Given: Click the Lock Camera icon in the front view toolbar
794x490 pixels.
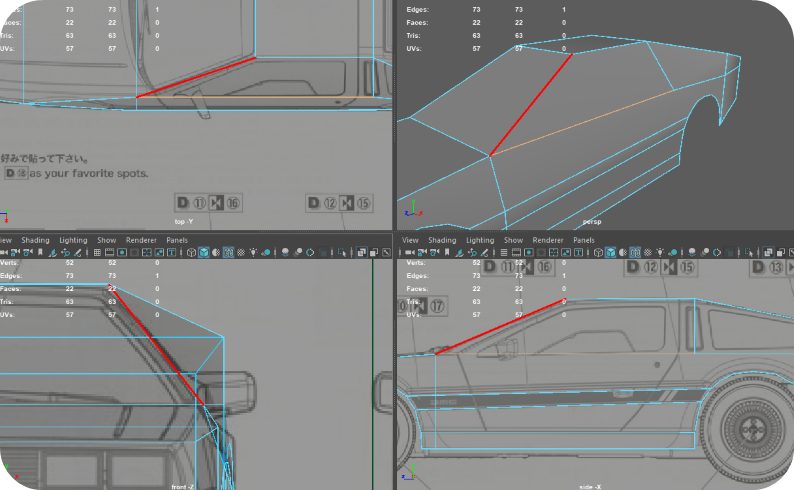Looking at the screenshot, I should (15, 252).
